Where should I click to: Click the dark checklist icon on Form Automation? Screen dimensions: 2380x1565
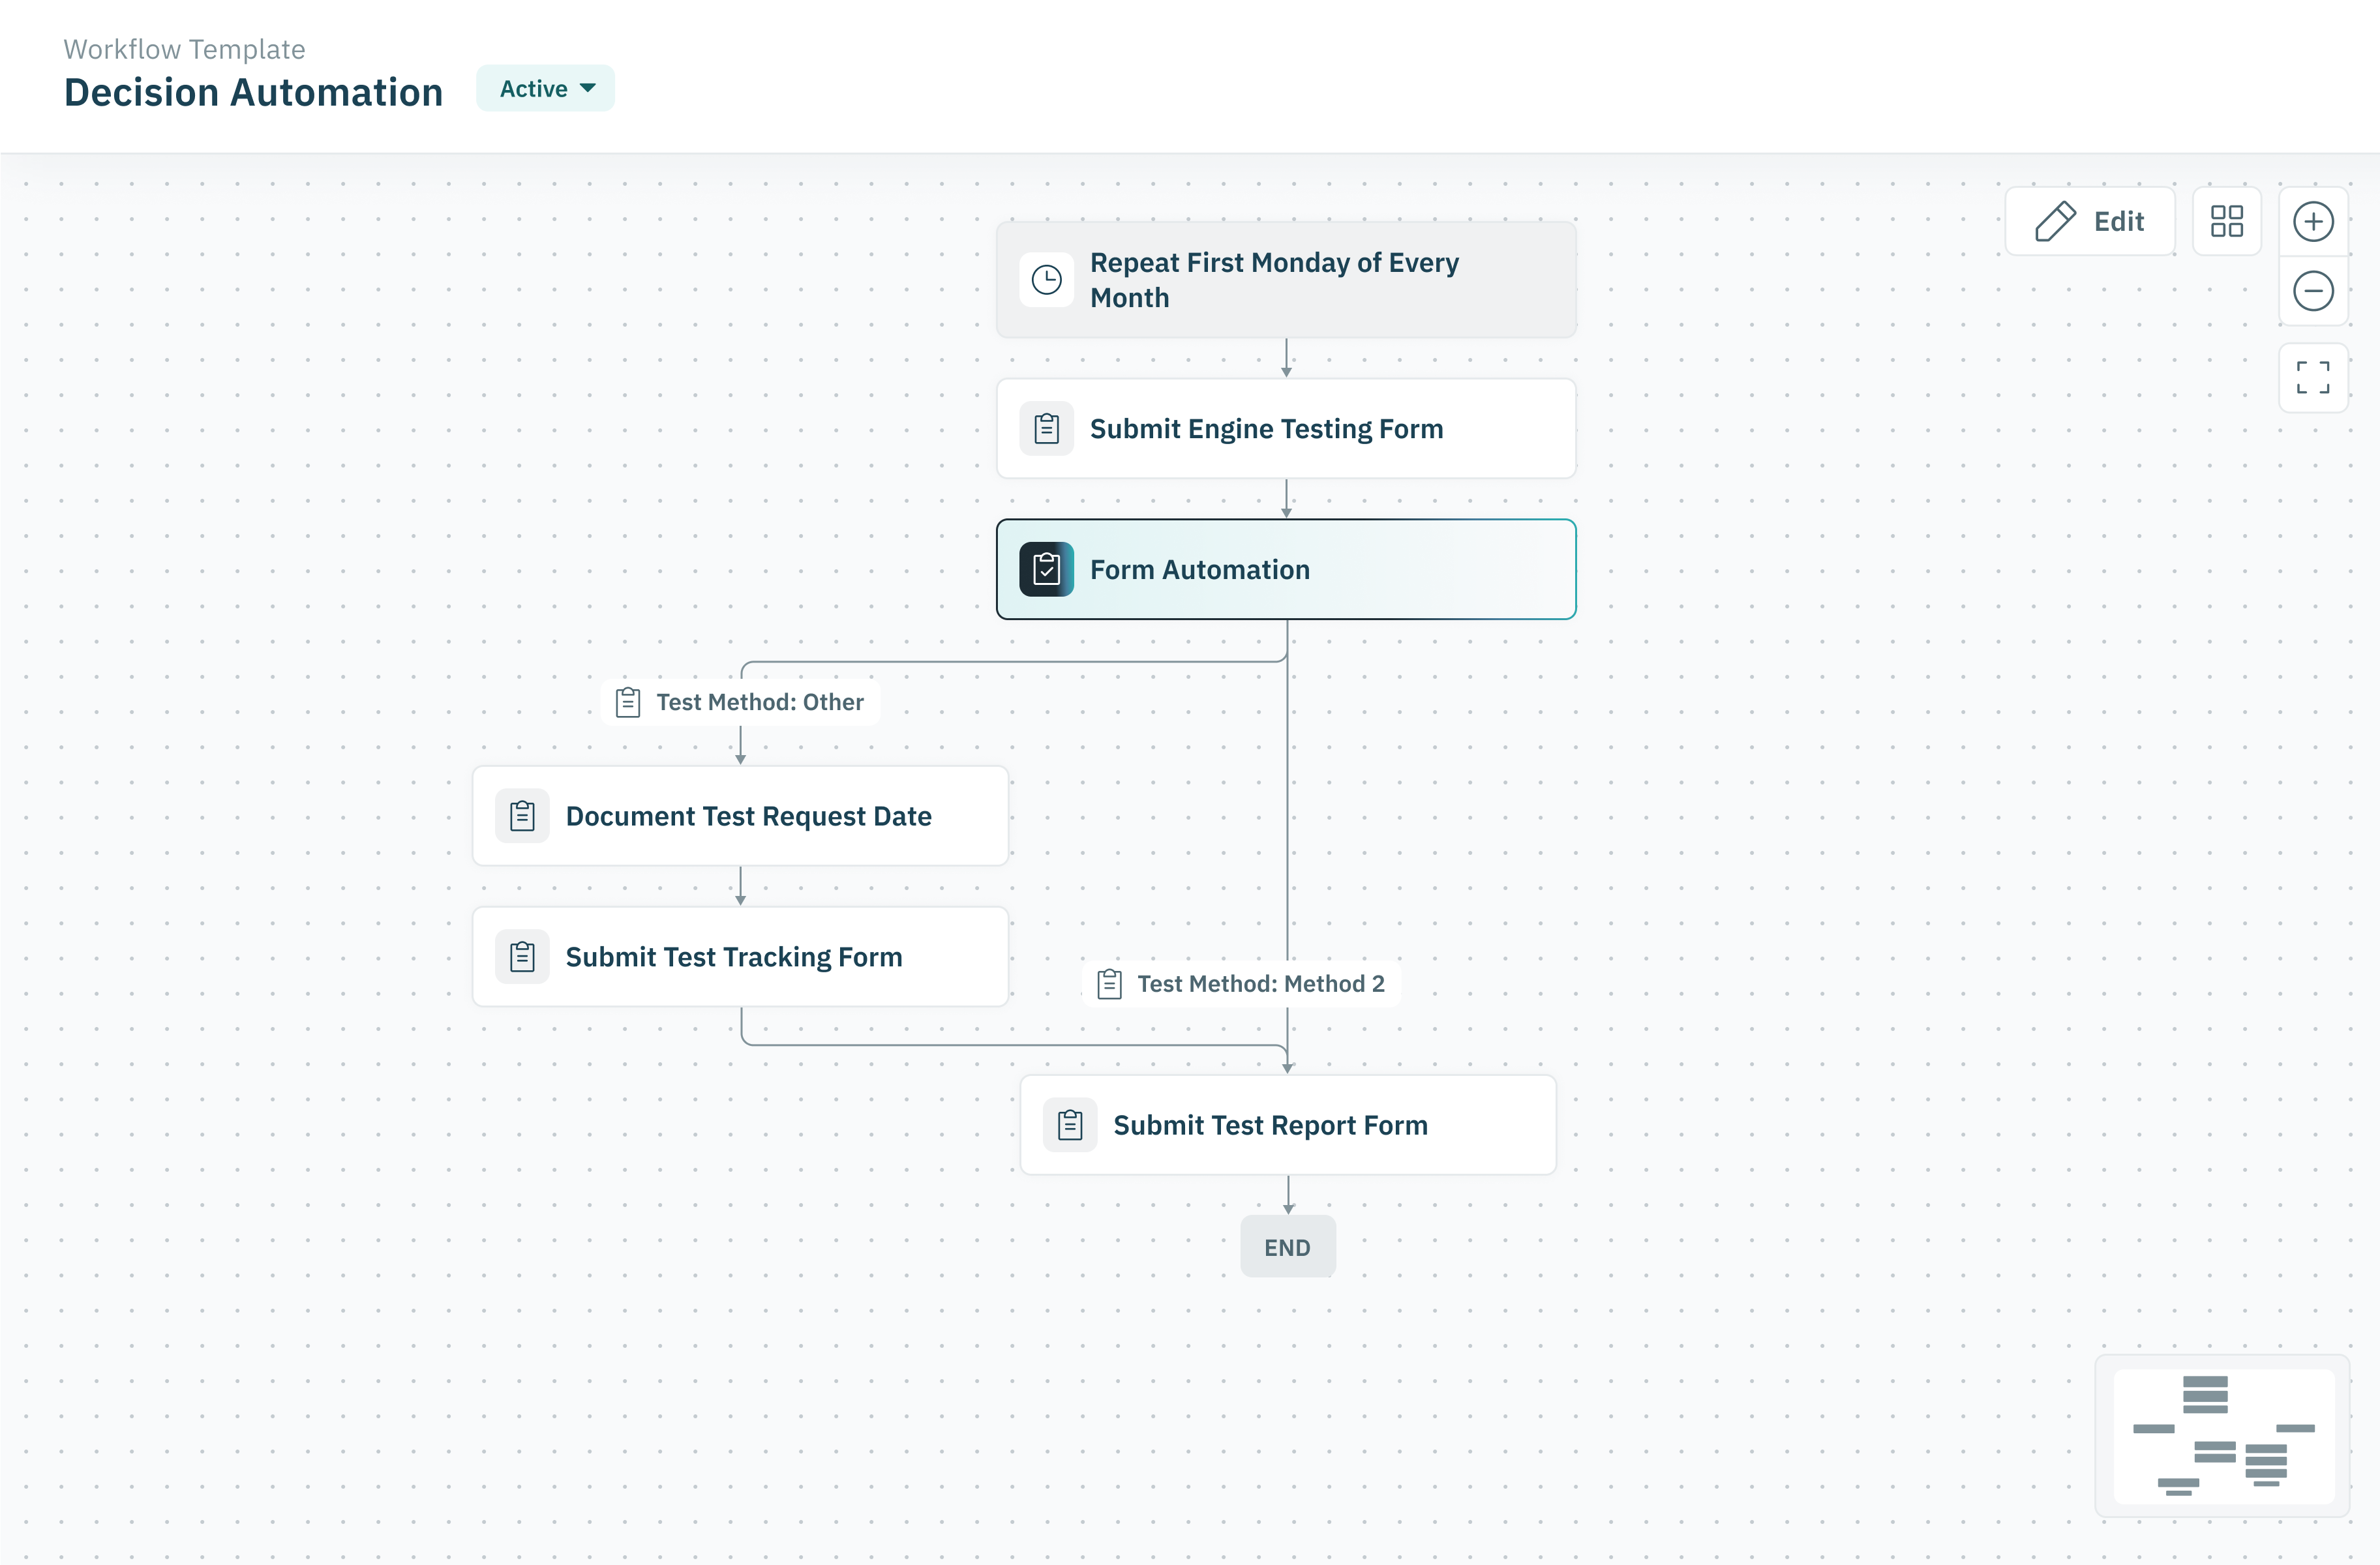click(x=1046, y=570)
